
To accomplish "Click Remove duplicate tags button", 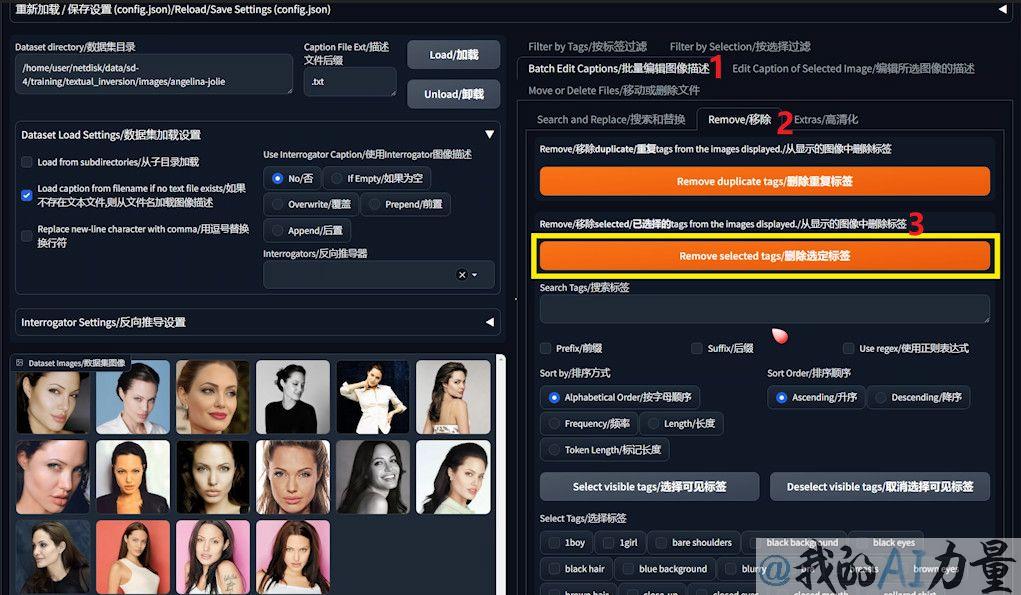I will (x=764, y=181).
